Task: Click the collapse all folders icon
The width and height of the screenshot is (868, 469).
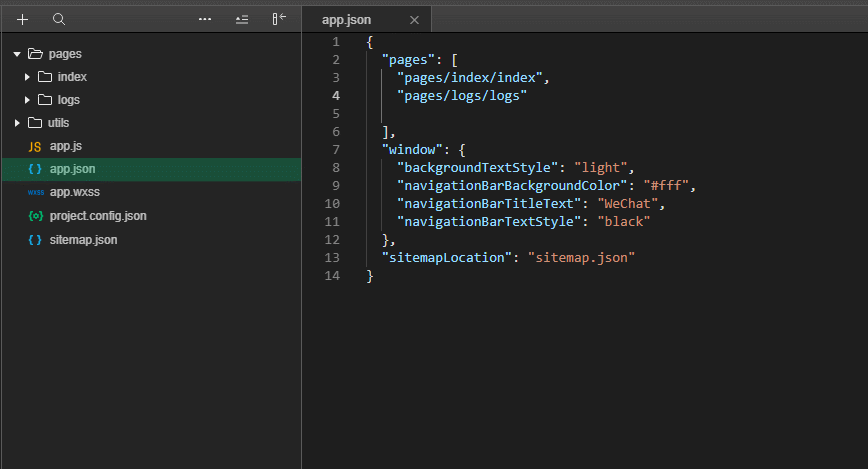Action: pos(242,20)
